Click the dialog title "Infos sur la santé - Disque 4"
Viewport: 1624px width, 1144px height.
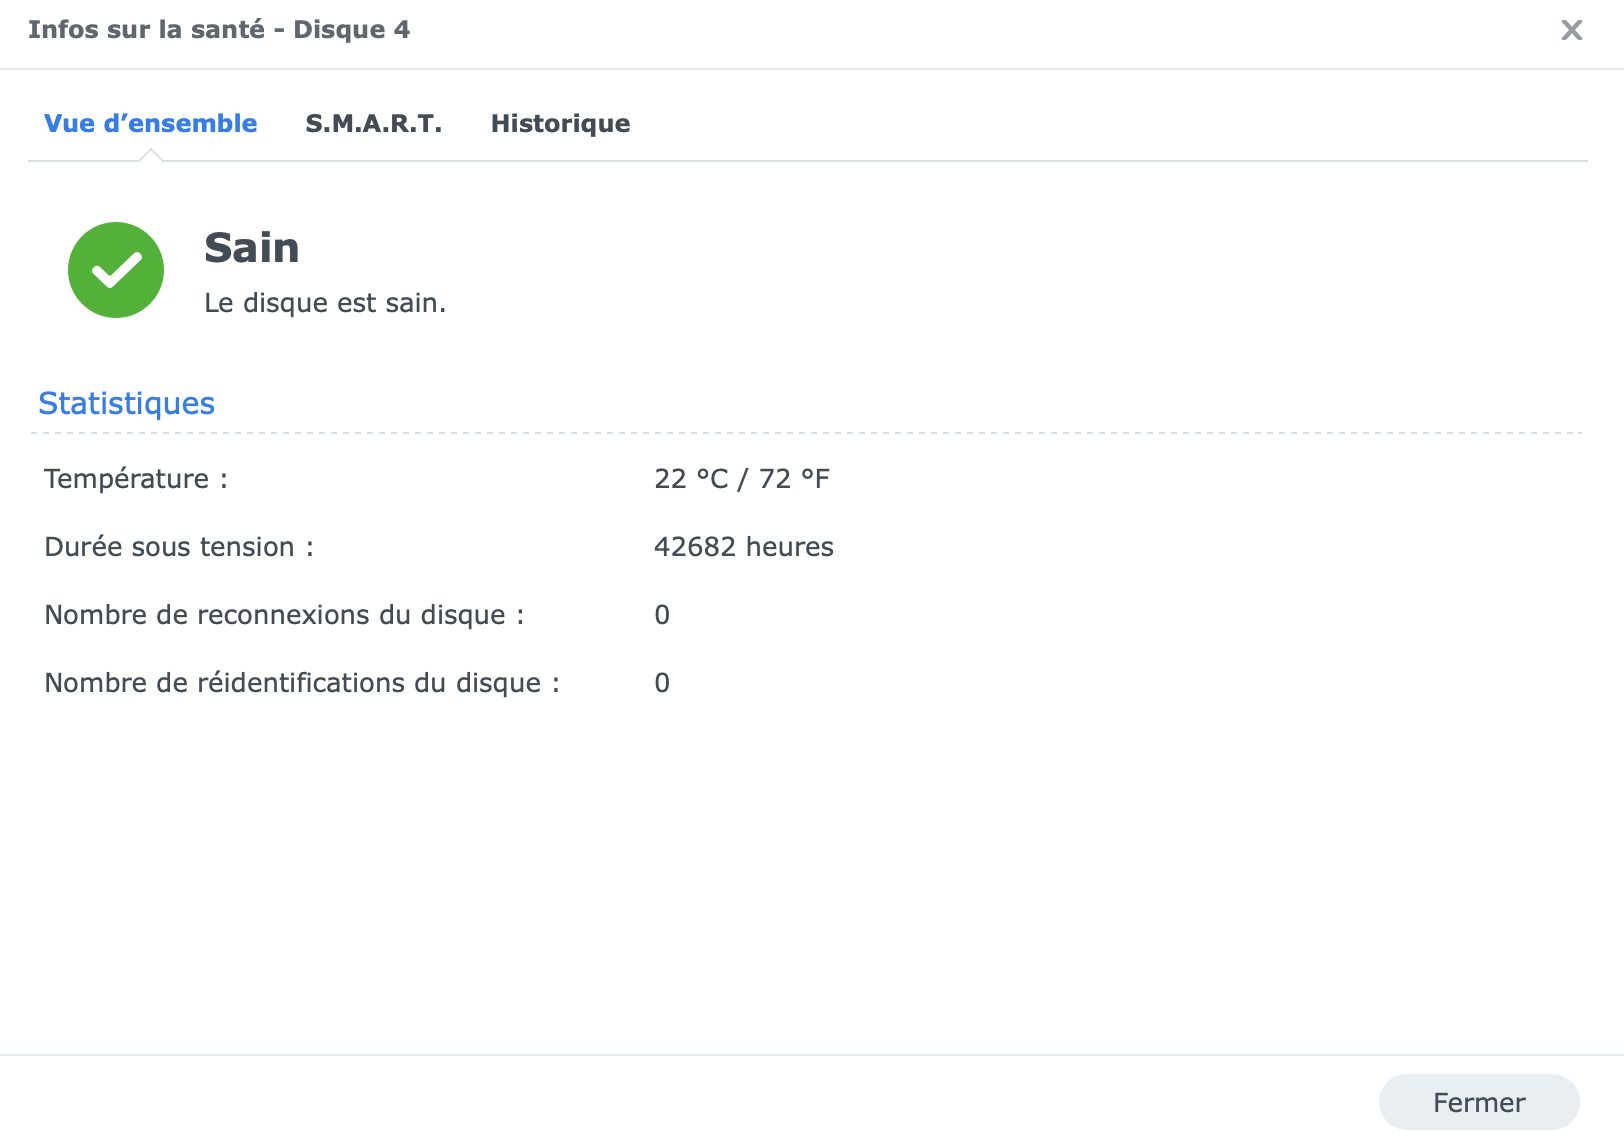click(219, 30)
